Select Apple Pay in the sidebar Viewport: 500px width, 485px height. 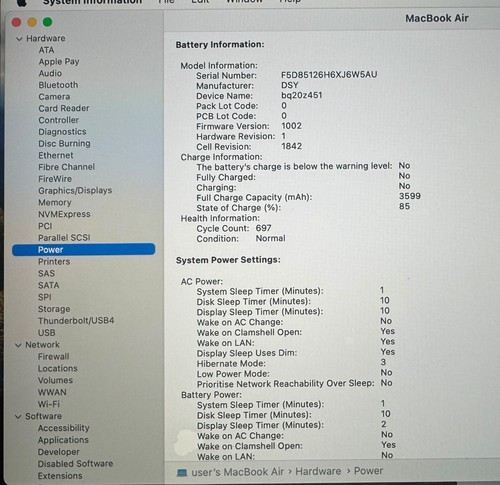tap(59, 62)
